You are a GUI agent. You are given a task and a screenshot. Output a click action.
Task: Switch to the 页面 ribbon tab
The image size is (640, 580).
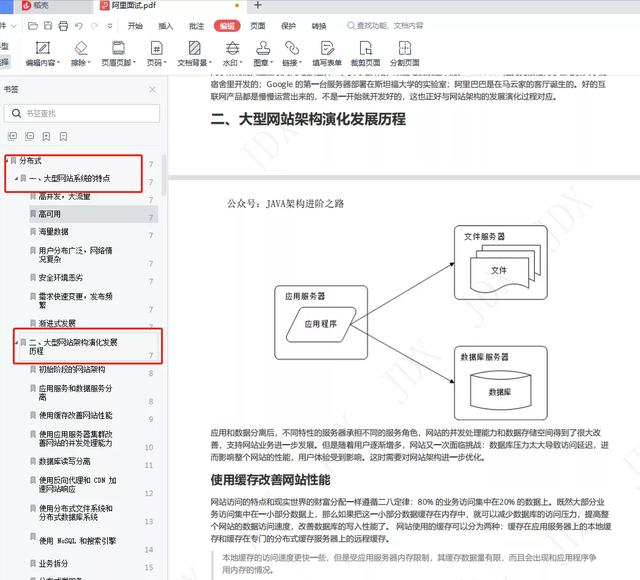(258, 26)
